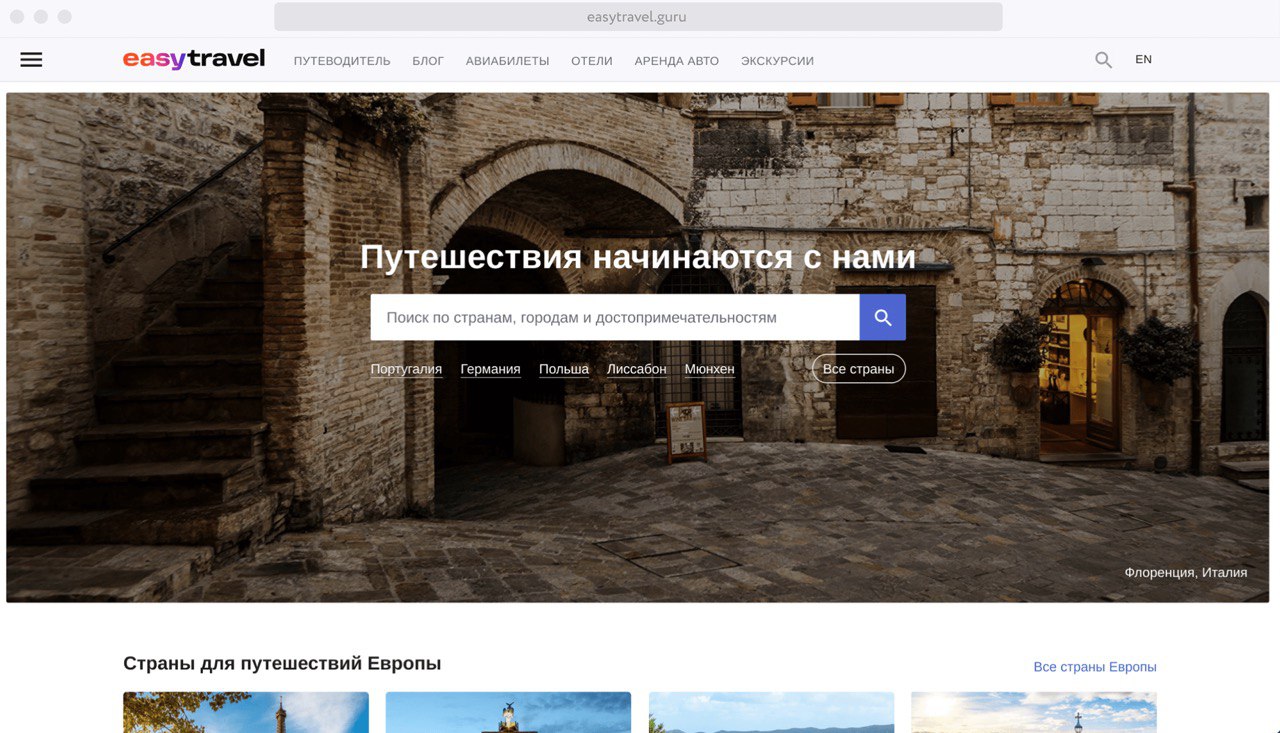Choose the Германия quick link

tap(490, 369)
